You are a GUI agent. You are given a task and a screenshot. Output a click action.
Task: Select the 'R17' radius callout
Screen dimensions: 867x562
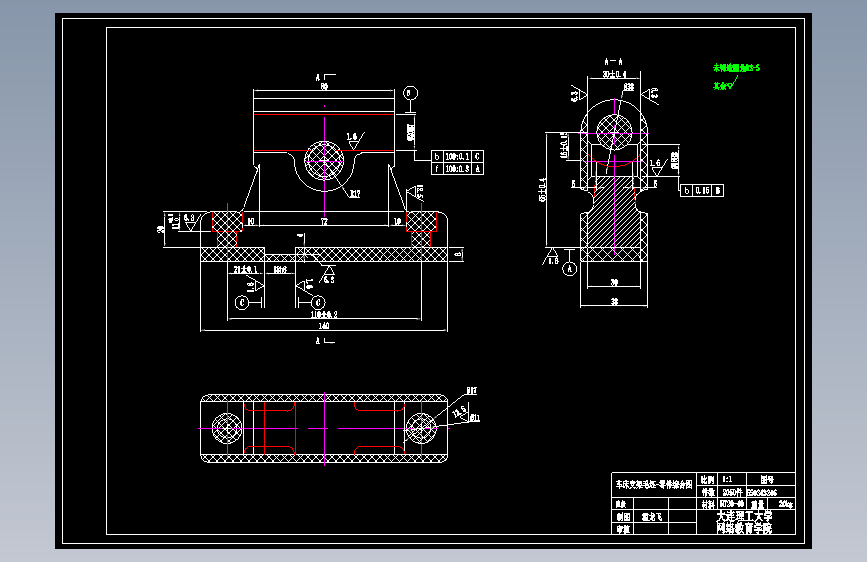coord(355,194)
